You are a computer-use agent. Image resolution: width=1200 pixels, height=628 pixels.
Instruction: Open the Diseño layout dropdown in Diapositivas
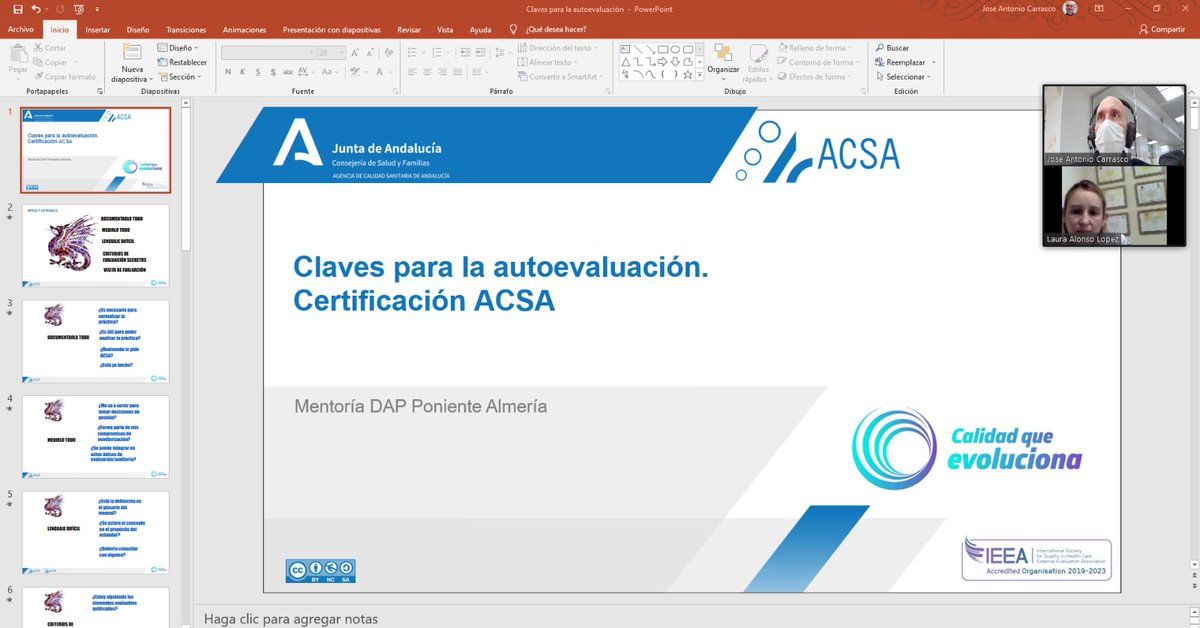[x=178, y=48]
